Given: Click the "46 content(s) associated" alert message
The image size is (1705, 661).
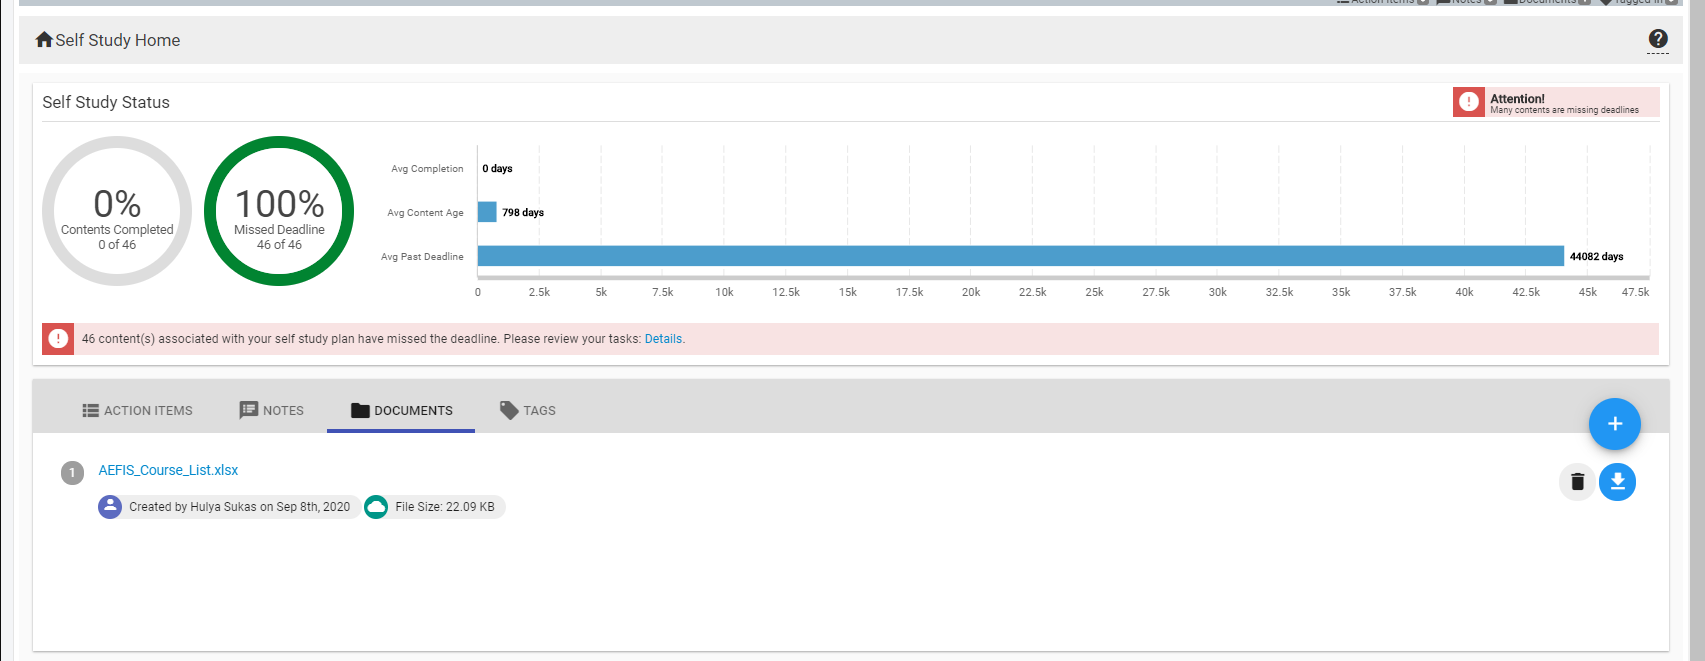Looking at the screenshot, I should (x=361, y=339).
